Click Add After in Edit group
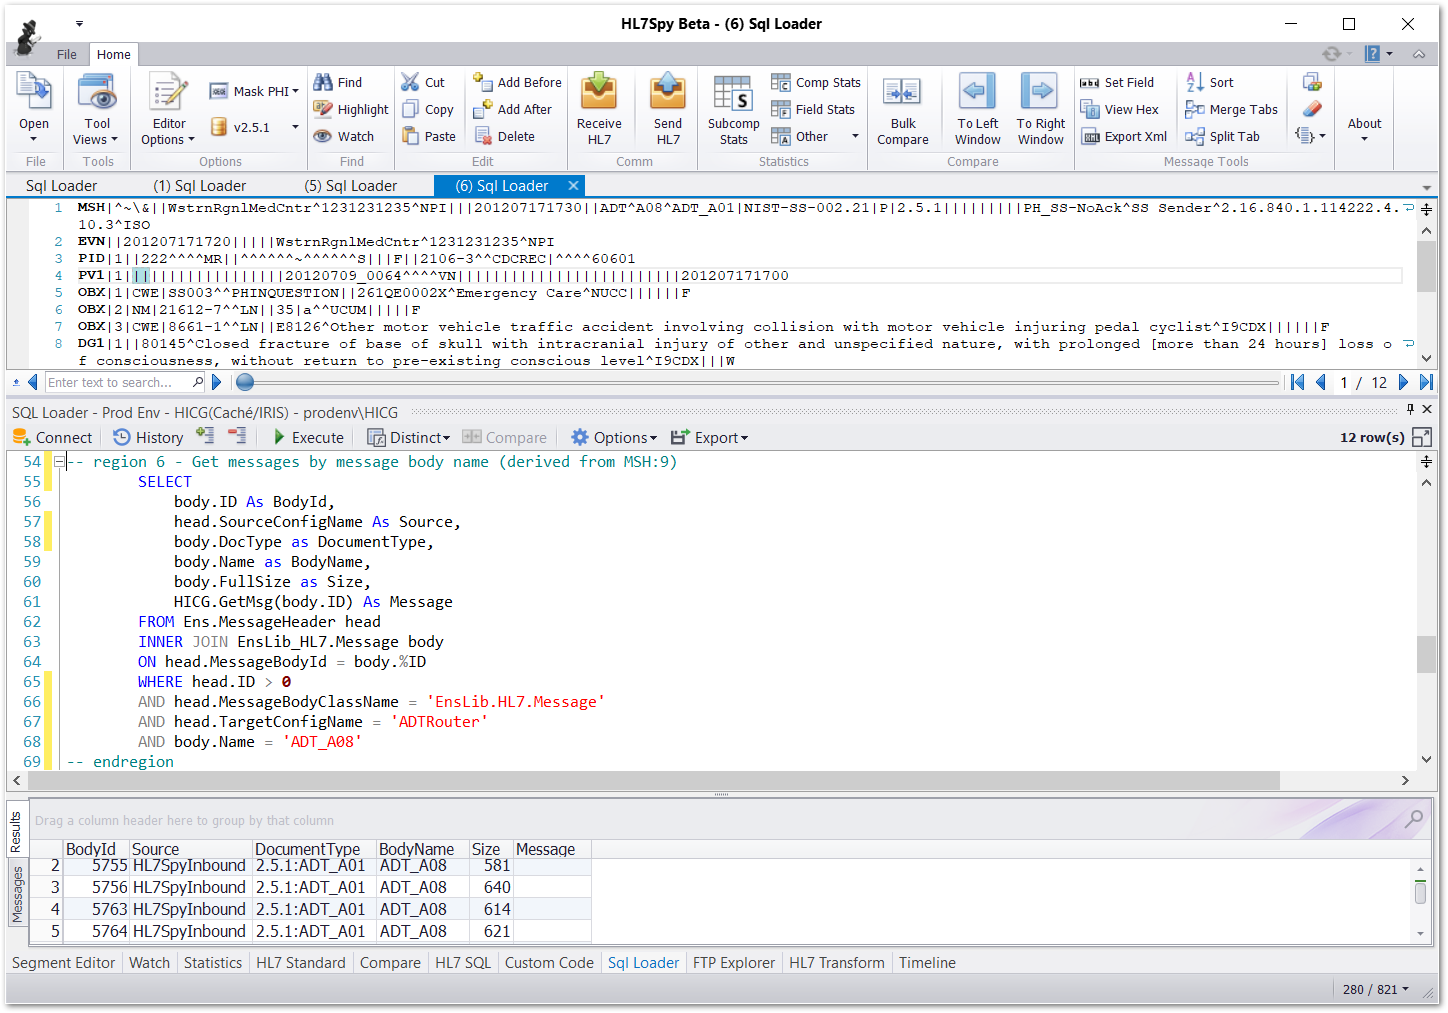This screenshot has height=1013, width=1448. 512,109
